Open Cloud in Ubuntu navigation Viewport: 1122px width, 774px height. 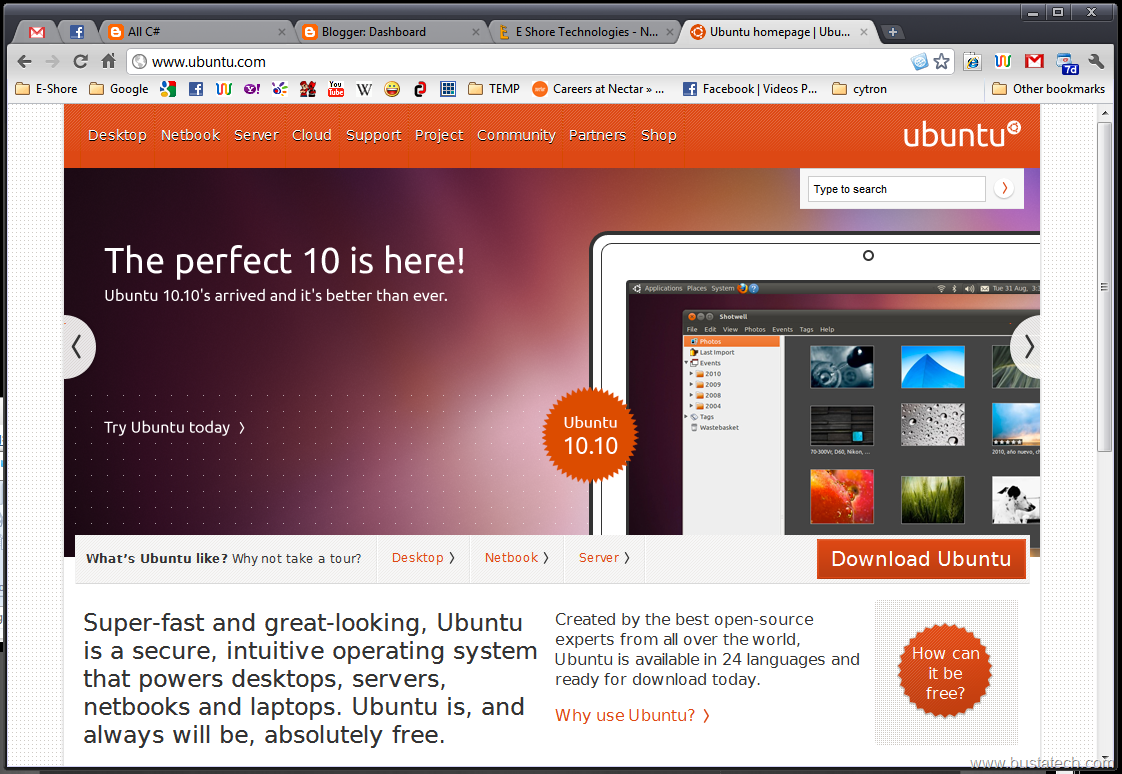[x=311, y=135]
